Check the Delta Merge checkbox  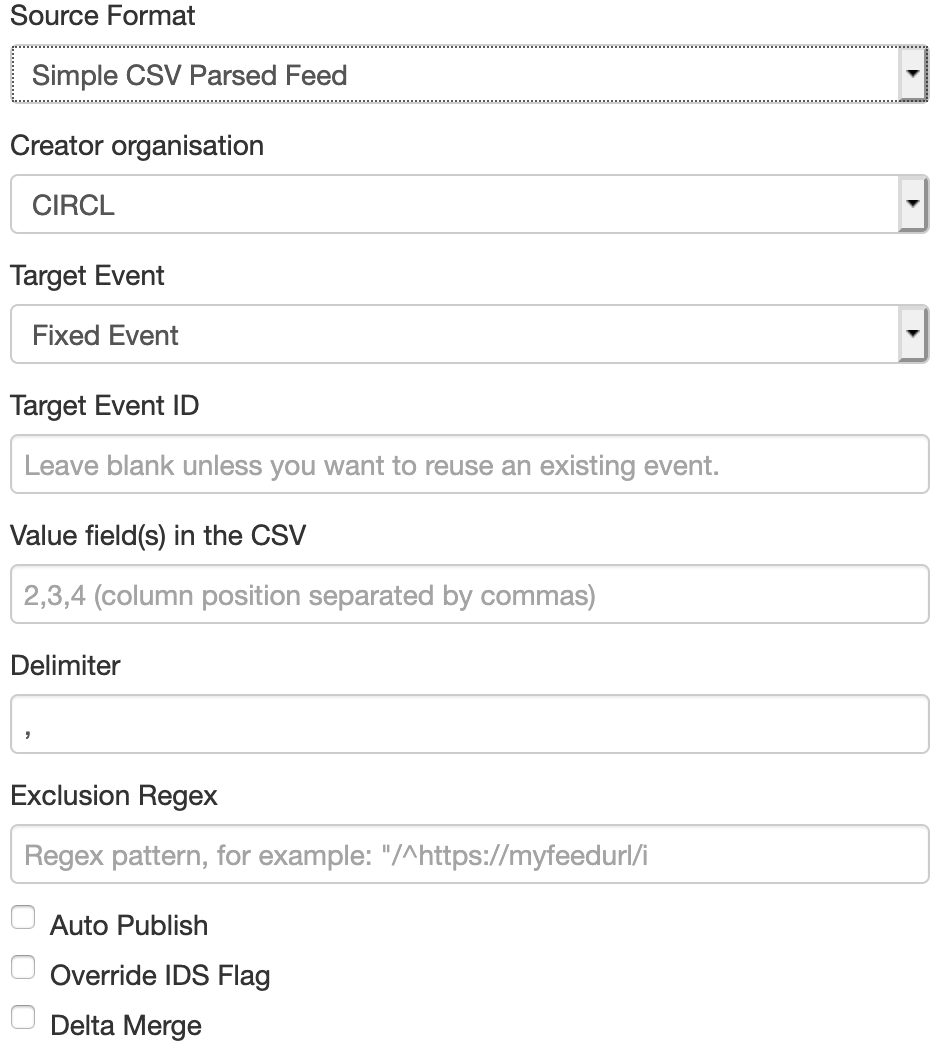click(x=23, y=1018)
